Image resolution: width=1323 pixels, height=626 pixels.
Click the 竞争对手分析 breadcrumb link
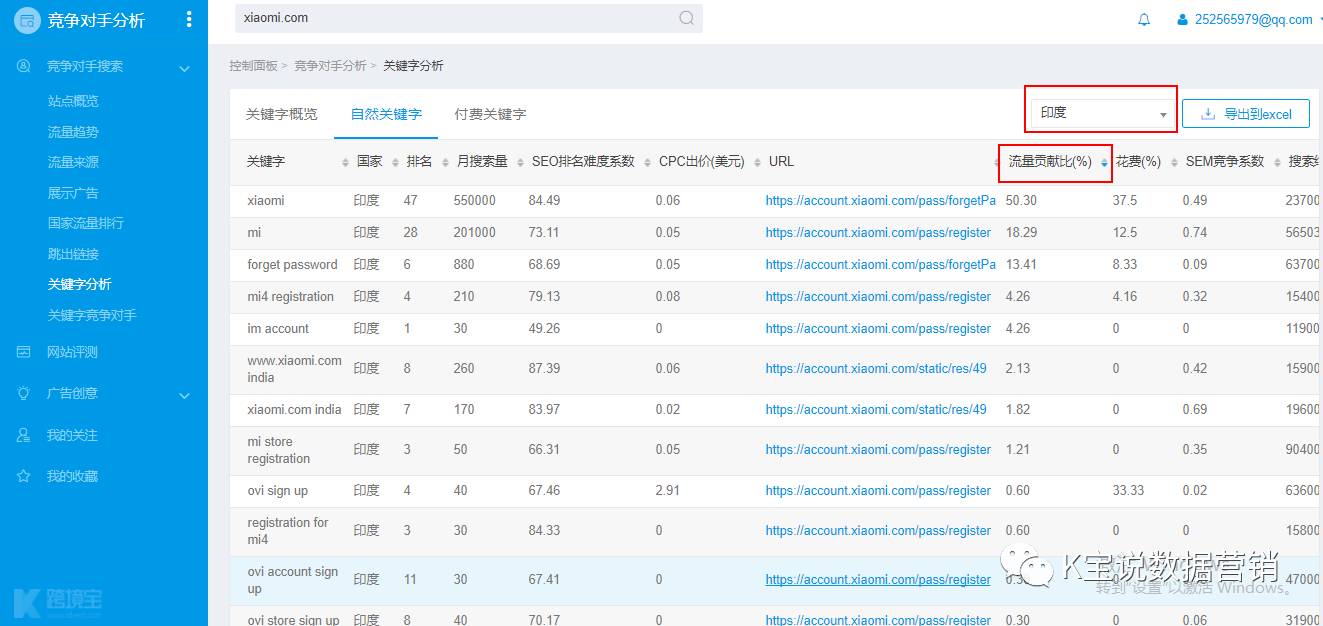coord(330,66)
